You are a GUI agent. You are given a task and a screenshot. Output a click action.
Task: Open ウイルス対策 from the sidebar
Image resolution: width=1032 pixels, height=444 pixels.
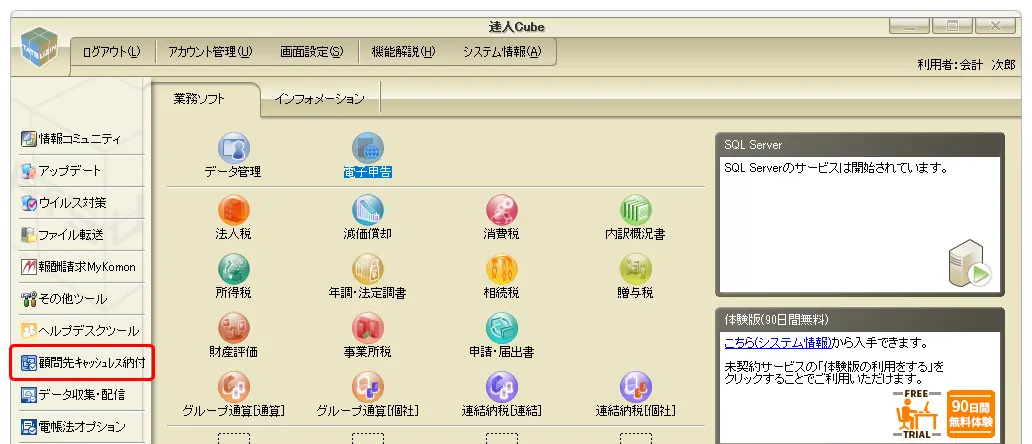[73, 203]
